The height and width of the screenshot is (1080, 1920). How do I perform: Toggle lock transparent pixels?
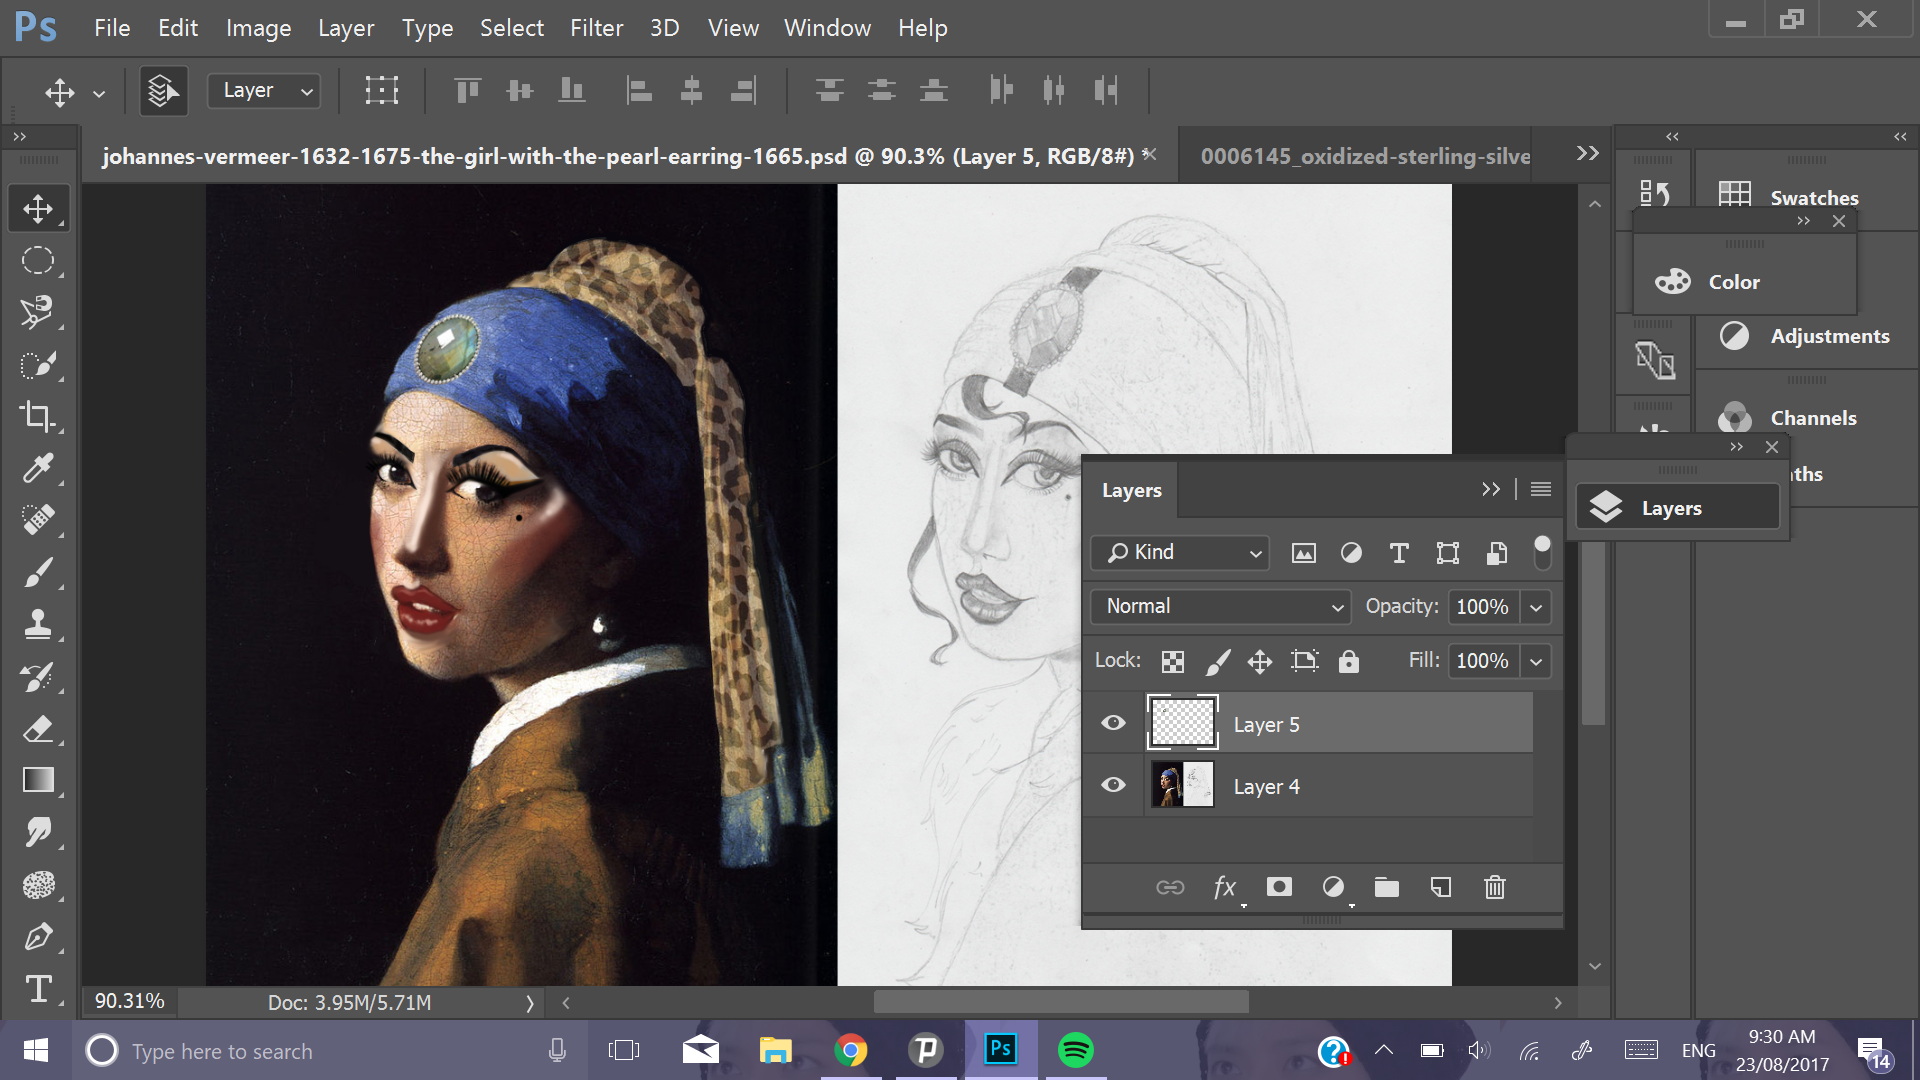1173,661
